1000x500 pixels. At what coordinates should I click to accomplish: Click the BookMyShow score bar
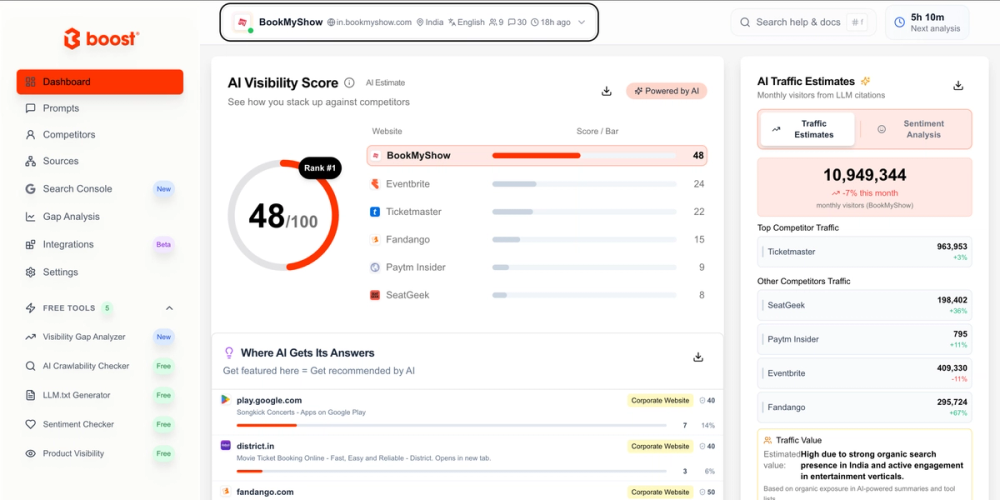point(584,156)
